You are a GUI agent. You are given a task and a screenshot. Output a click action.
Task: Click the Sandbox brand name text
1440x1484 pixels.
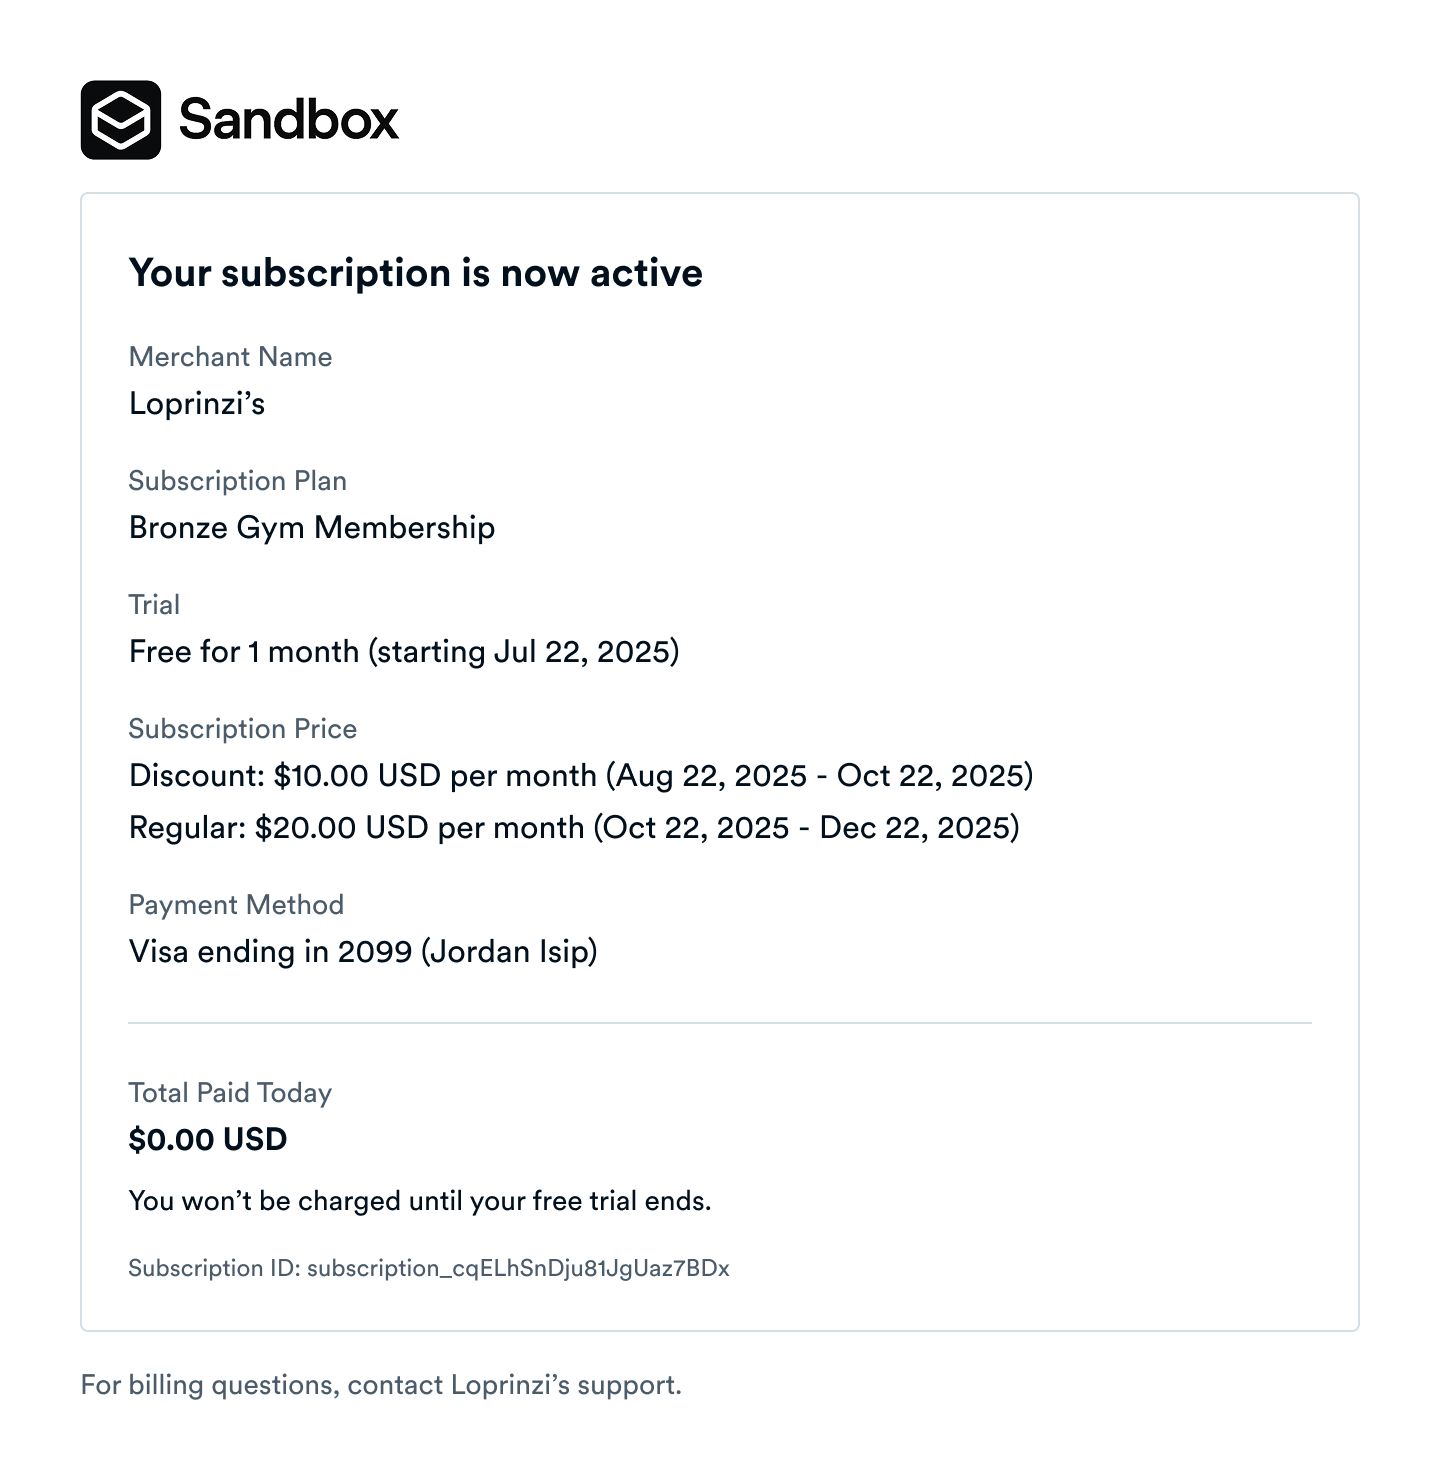[288, 120]
